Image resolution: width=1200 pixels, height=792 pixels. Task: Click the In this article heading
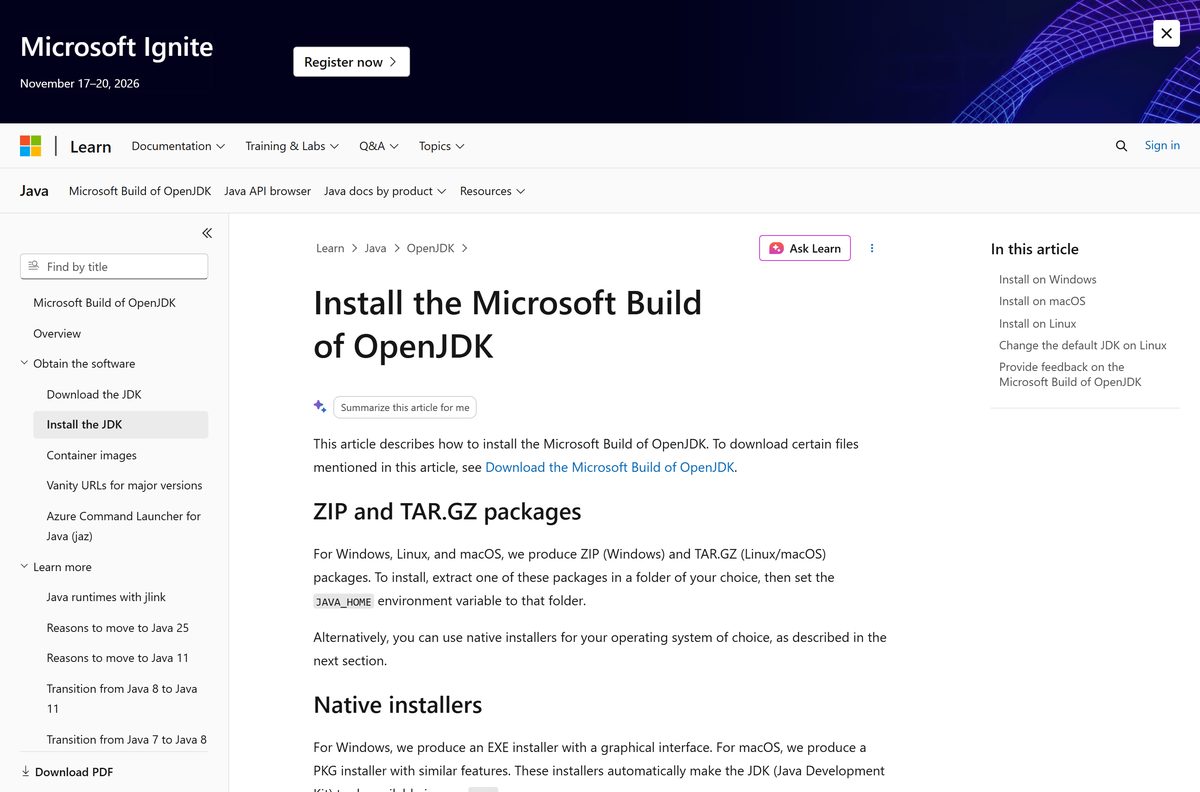pyautogui.click(x=1035, y=249)
